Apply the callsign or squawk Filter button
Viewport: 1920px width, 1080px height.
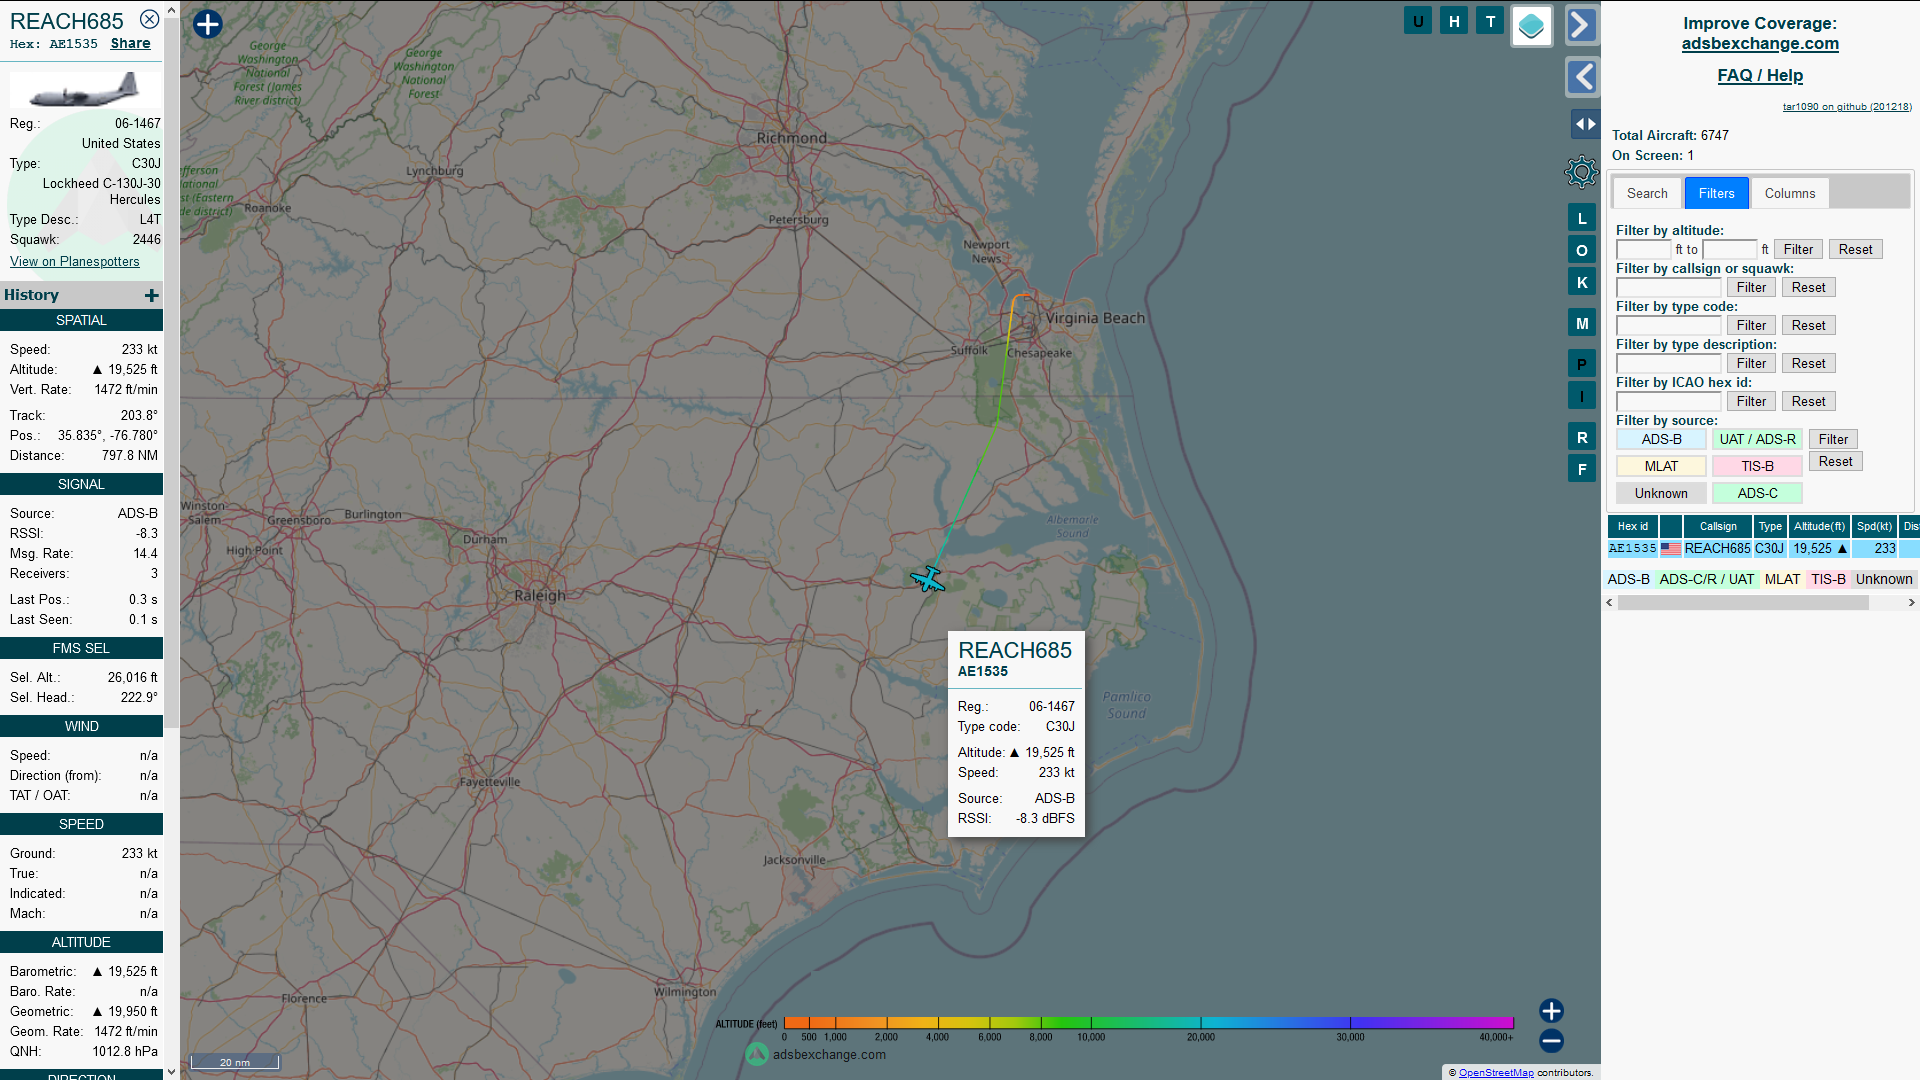pos(1751,288)
